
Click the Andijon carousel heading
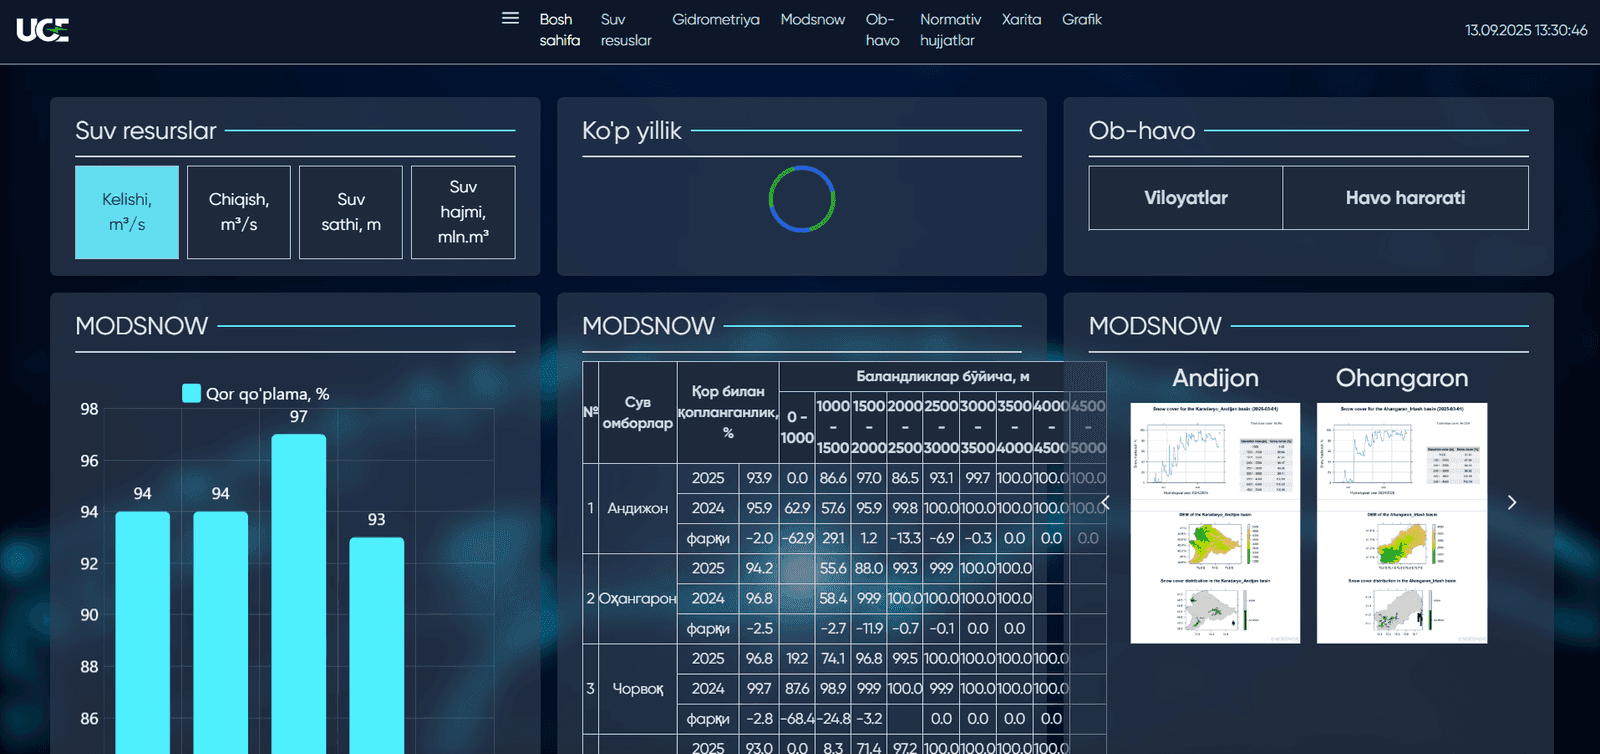pyautogui.click(x=1215, y=378)
